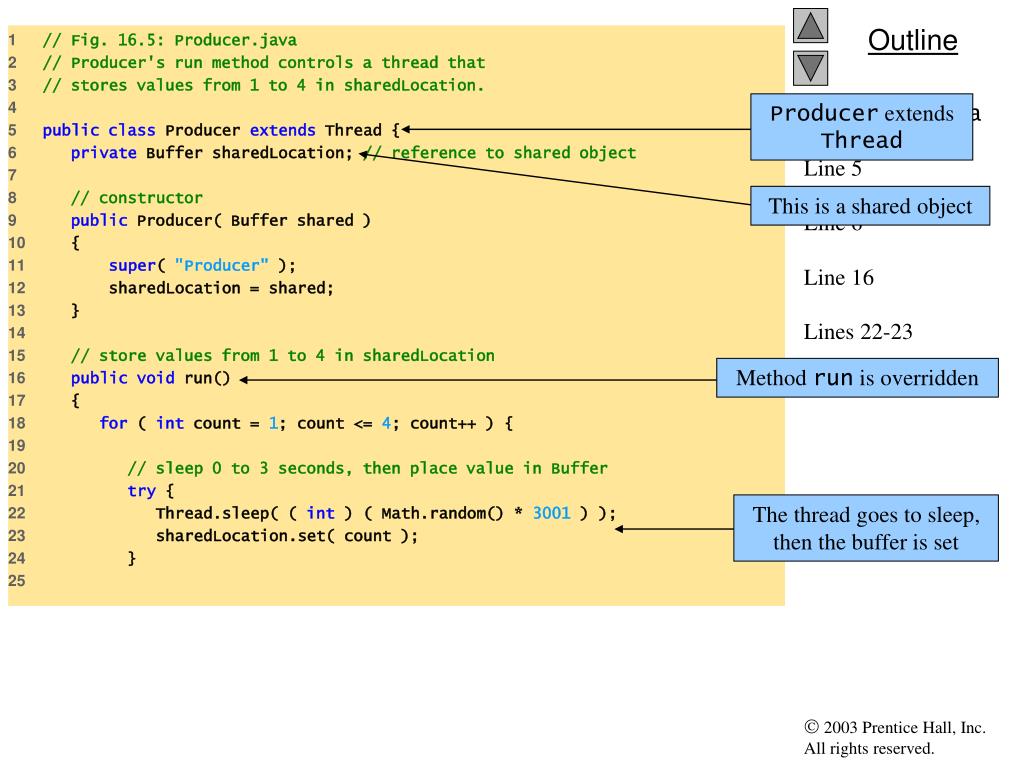Viewport: 1024px width, 768px height.
Task: Select the 'Line 5' outline entry
Action: (x=833, y=169)
